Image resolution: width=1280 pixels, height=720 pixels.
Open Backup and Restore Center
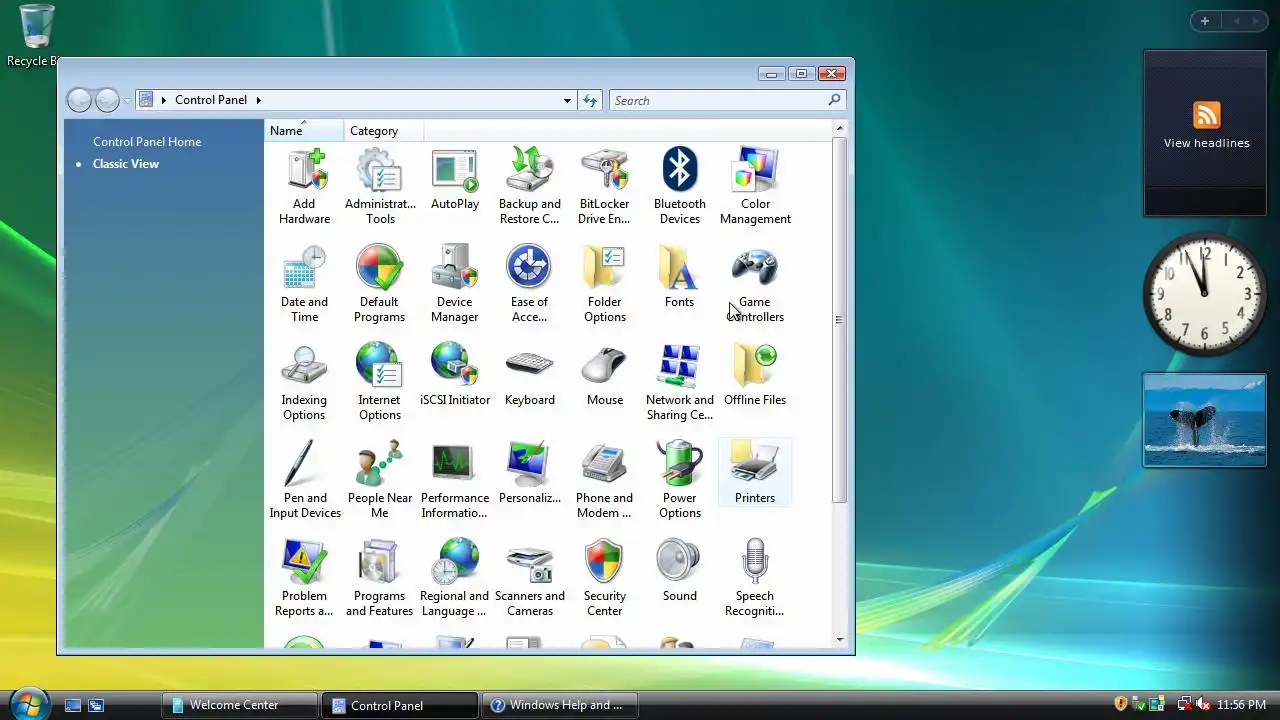(530, 186)
